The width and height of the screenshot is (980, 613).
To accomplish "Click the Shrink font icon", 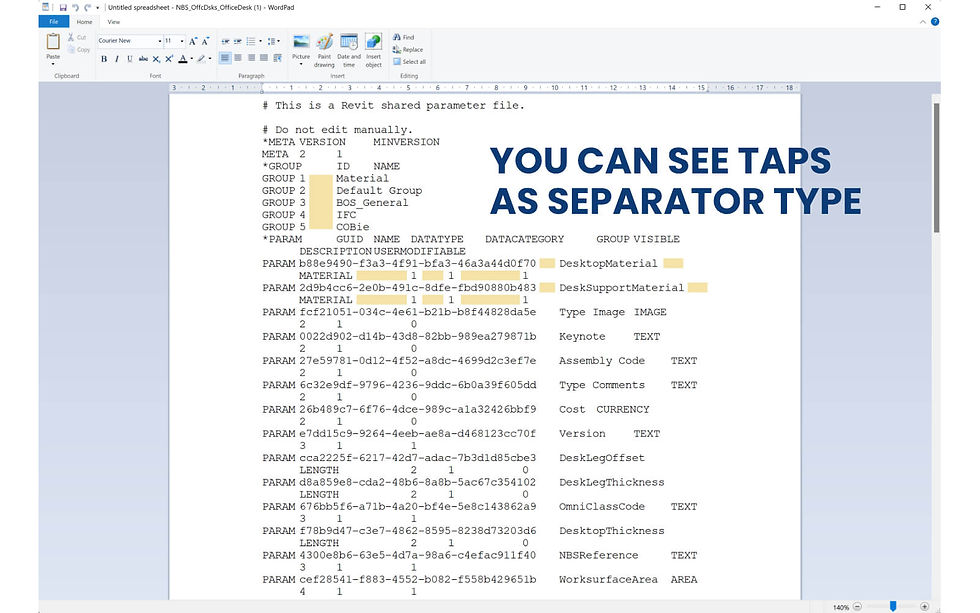I will pyautogui.click(x=205, y=41).
